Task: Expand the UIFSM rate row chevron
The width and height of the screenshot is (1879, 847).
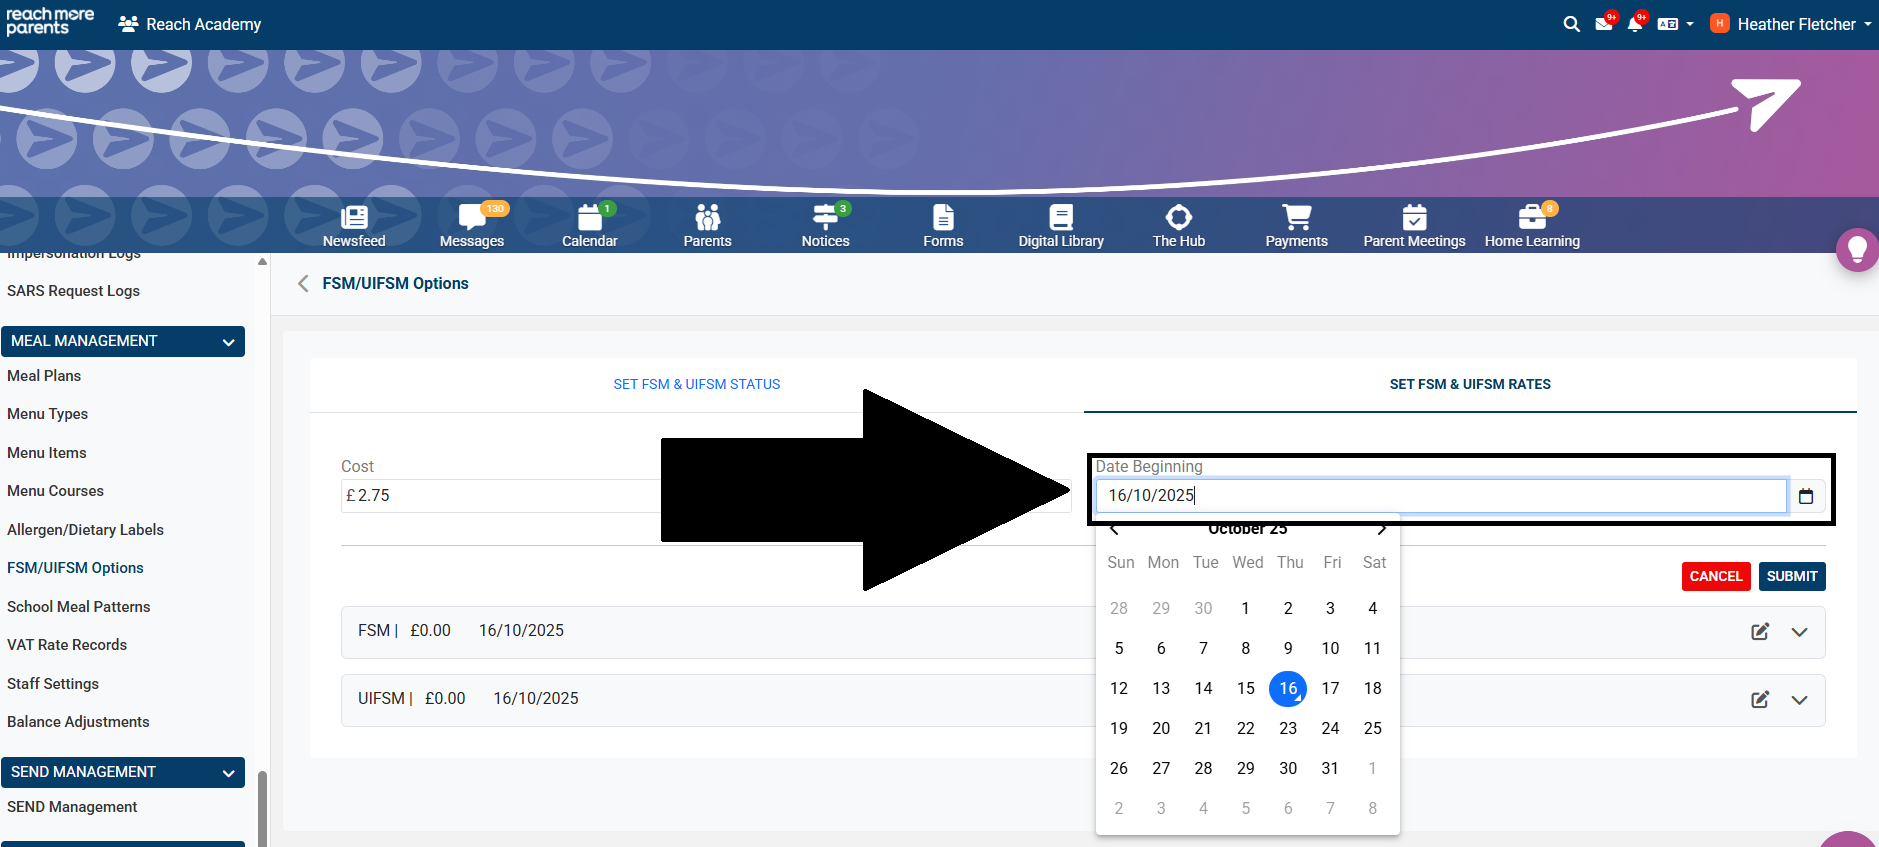Action: point(1799,700)
